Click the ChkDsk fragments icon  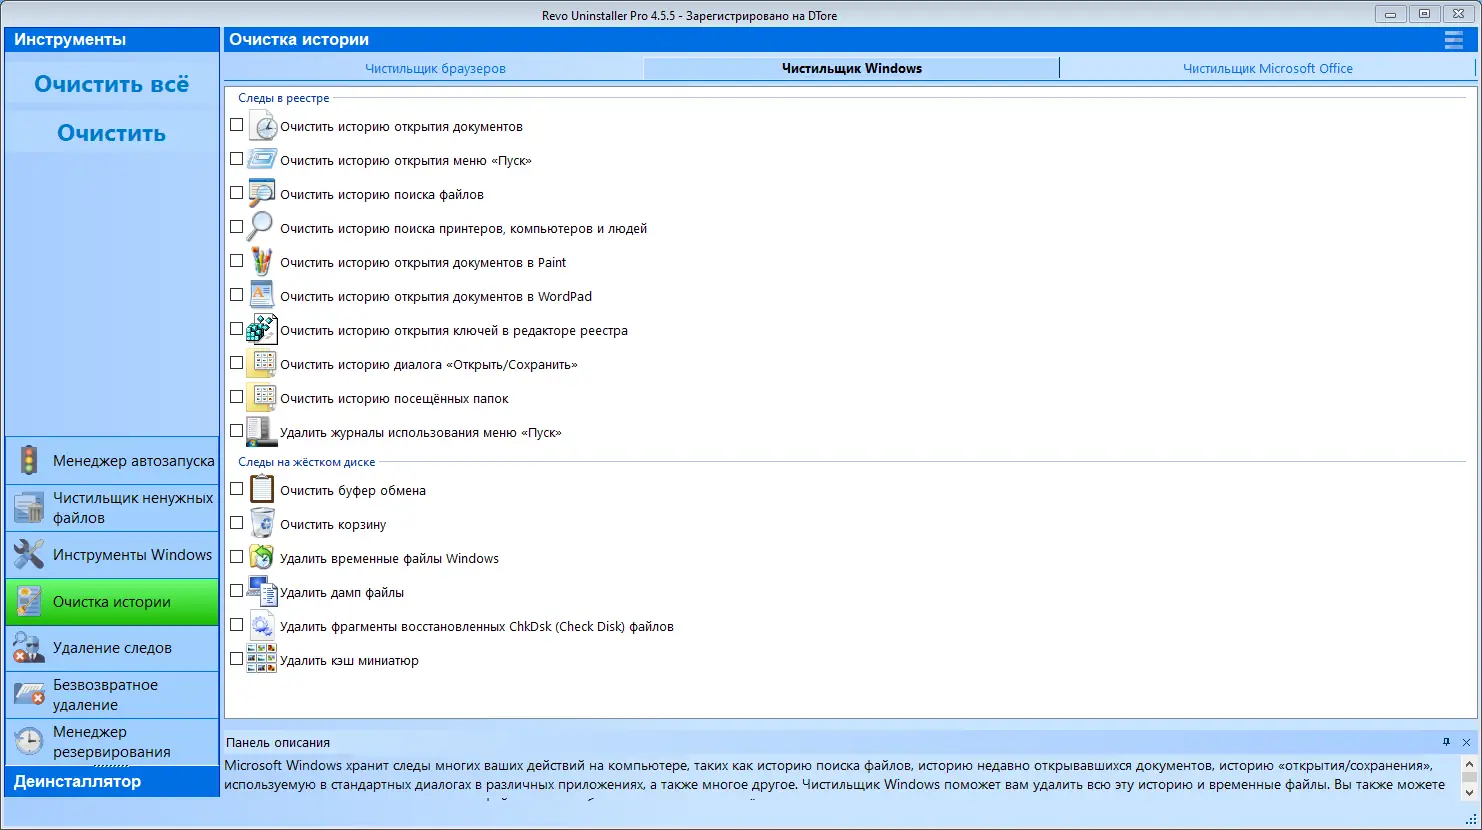262,626
